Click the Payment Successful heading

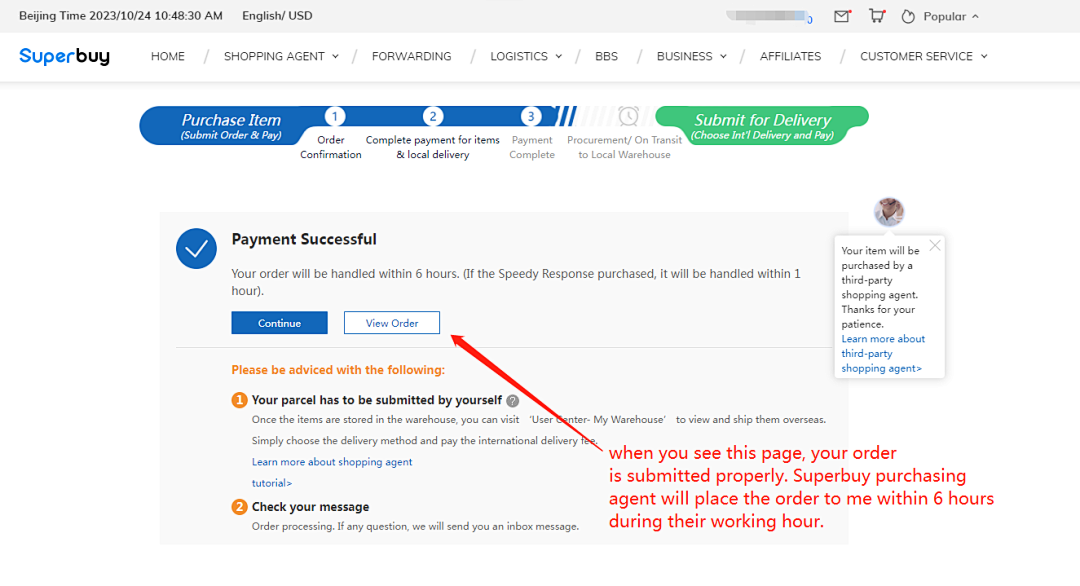304,239
